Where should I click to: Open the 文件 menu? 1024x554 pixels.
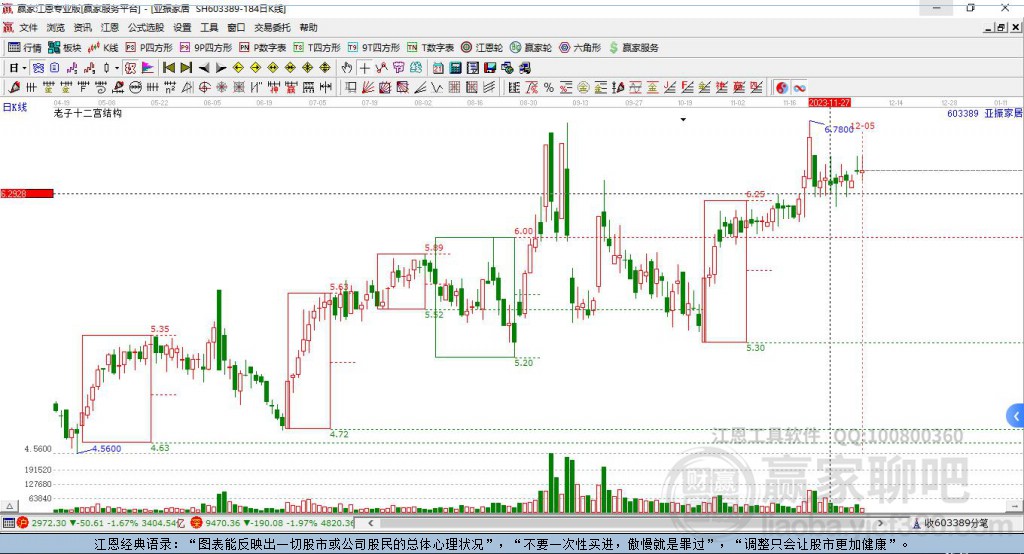point(28,27)
